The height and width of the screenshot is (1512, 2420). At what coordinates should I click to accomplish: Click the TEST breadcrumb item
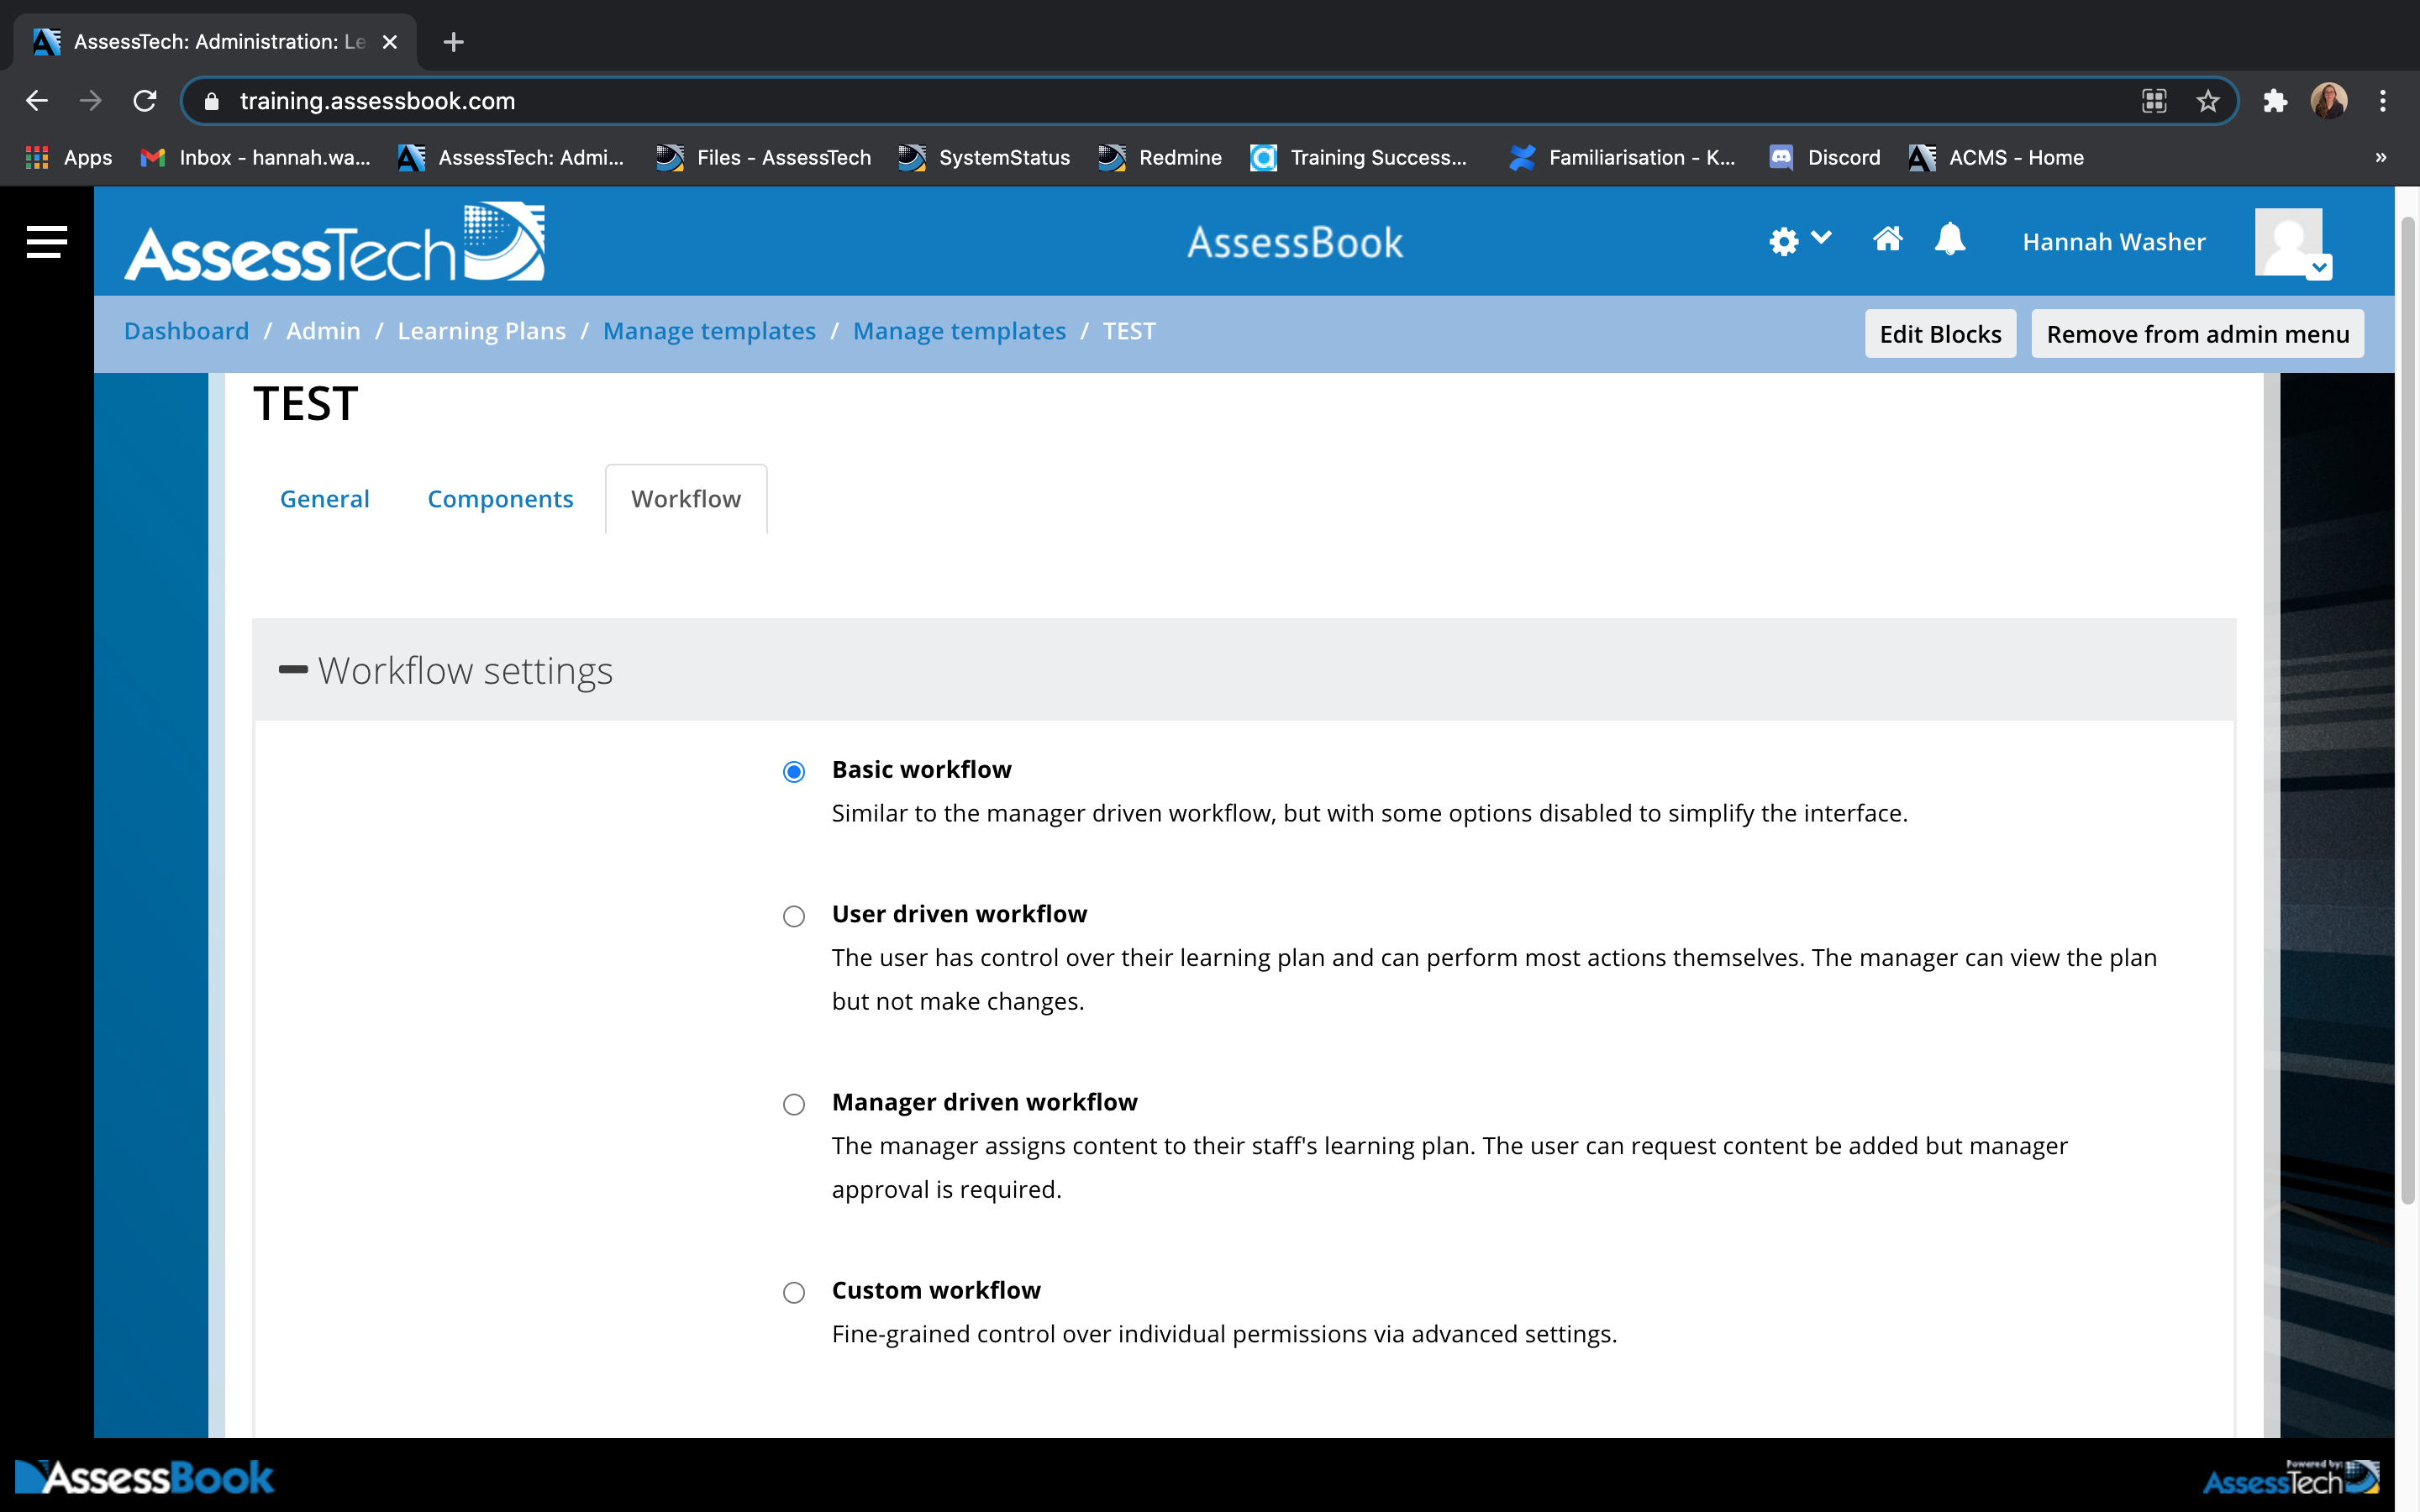pos(1129,331)
